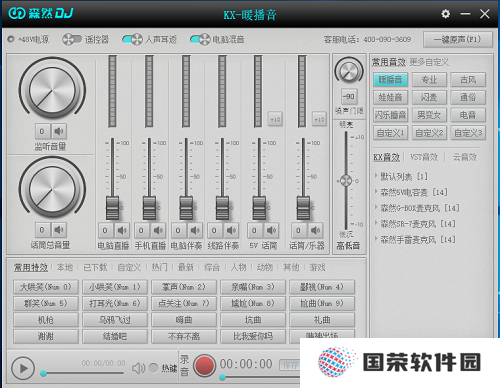Viewport: 500px width, 388px height.
Task: Enable the 热键 radio option
Action: [153, 368]
